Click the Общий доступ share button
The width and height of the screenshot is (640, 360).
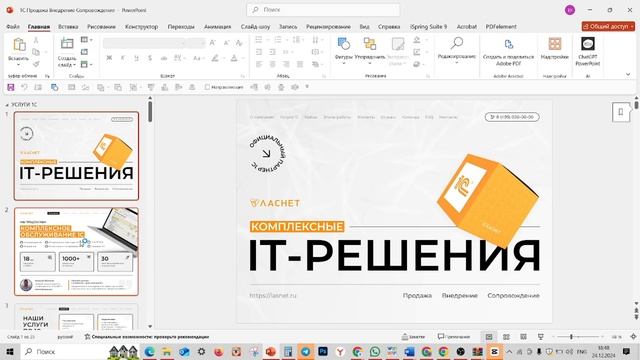[608, 27]
